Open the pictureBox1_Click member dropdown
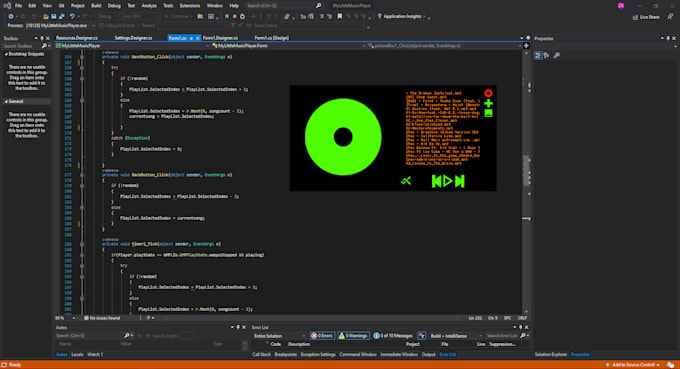This screenshot has height=369, width=680. coord(444,46)
